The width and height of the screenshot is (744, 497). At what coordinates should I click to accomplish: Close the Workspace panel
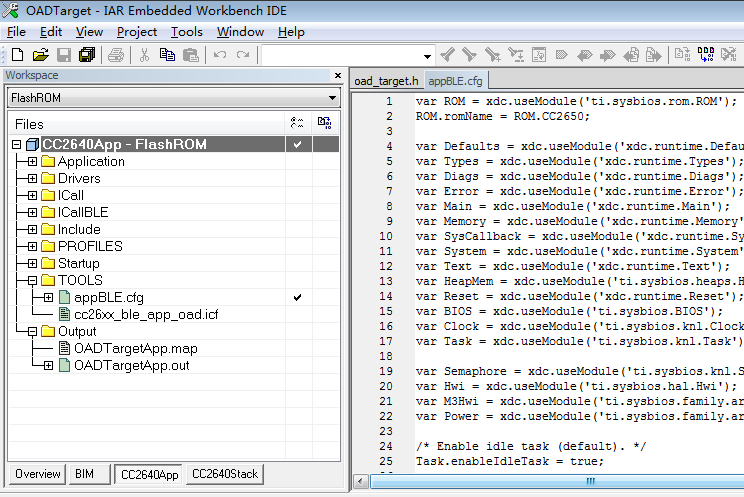click(x=338, y=75)
